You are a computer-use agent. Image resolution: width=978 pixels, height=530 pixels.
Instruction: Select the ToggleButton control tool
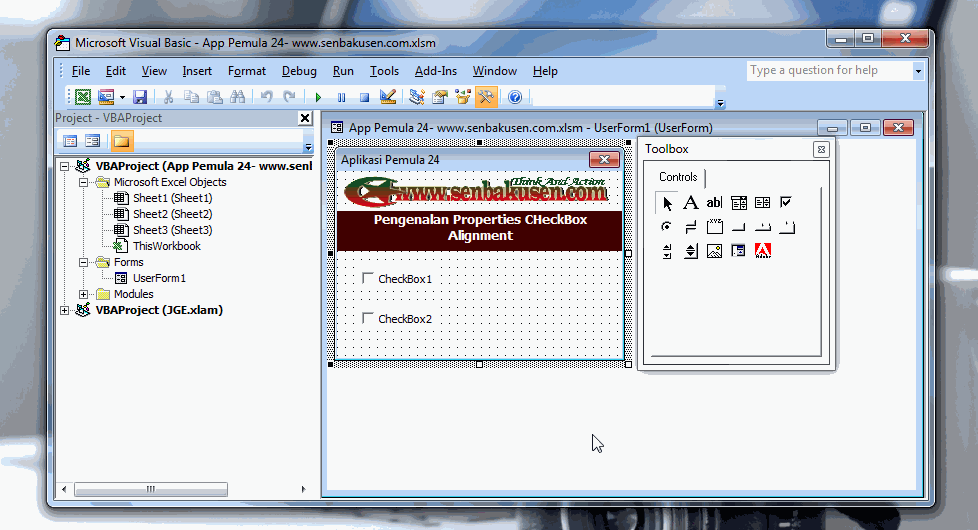690,227
